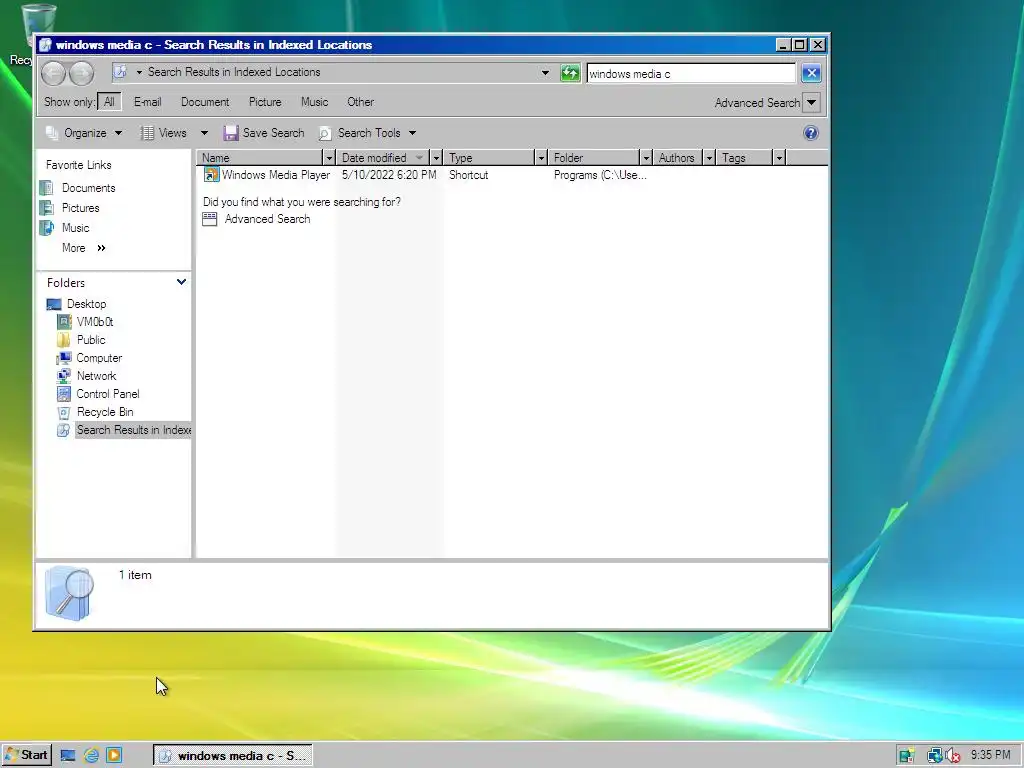
Task: Click Show Desktop icon in Quick Launch
Action: [68, 756]
